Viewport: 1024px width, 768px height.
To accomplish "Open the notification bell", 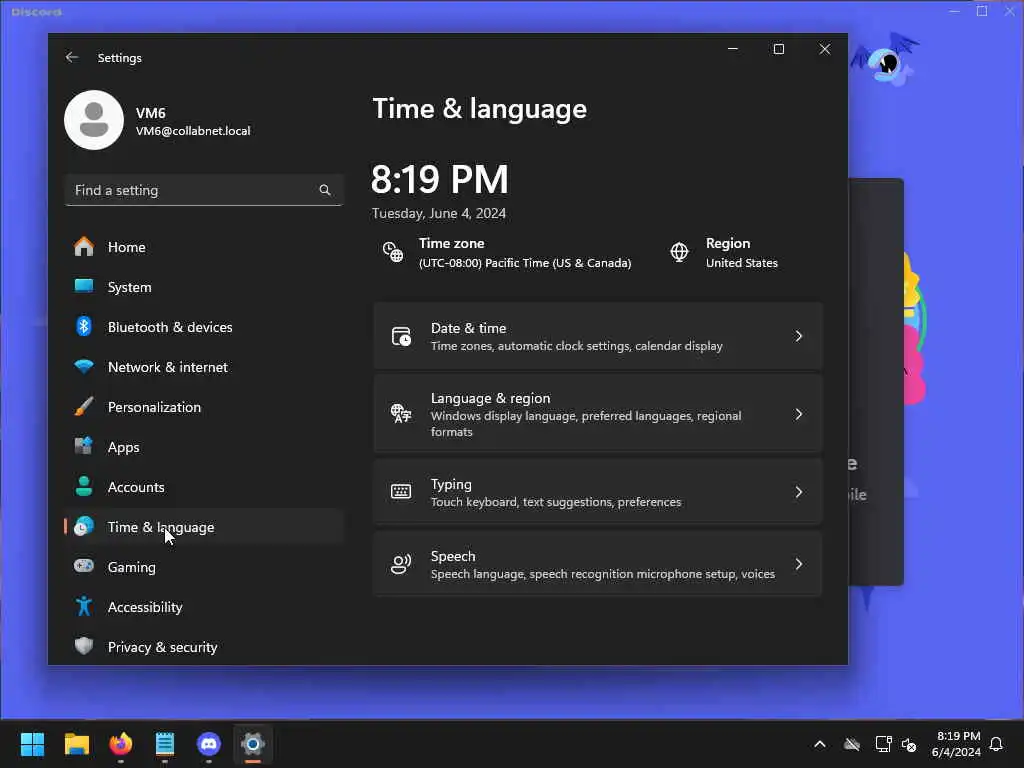I will click(x=997, y=744).
